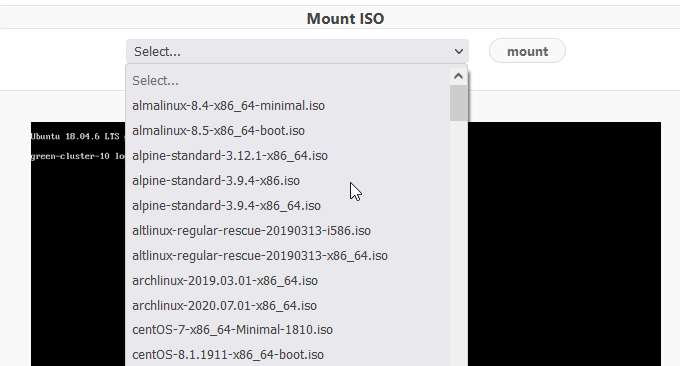Pick alpine-standard-3.12.1-x86_64.iso
This screenshot has width=680, height=366.
(x=288, y=156)
